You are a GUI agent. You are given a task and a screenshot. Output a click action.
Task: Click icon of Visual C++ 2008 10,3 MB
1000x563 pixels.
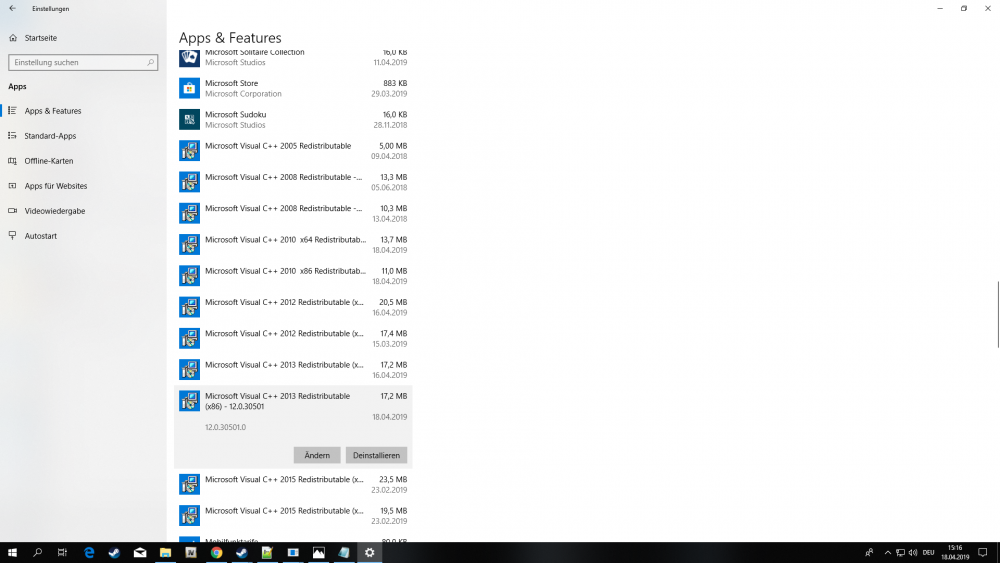pos(189,213)
